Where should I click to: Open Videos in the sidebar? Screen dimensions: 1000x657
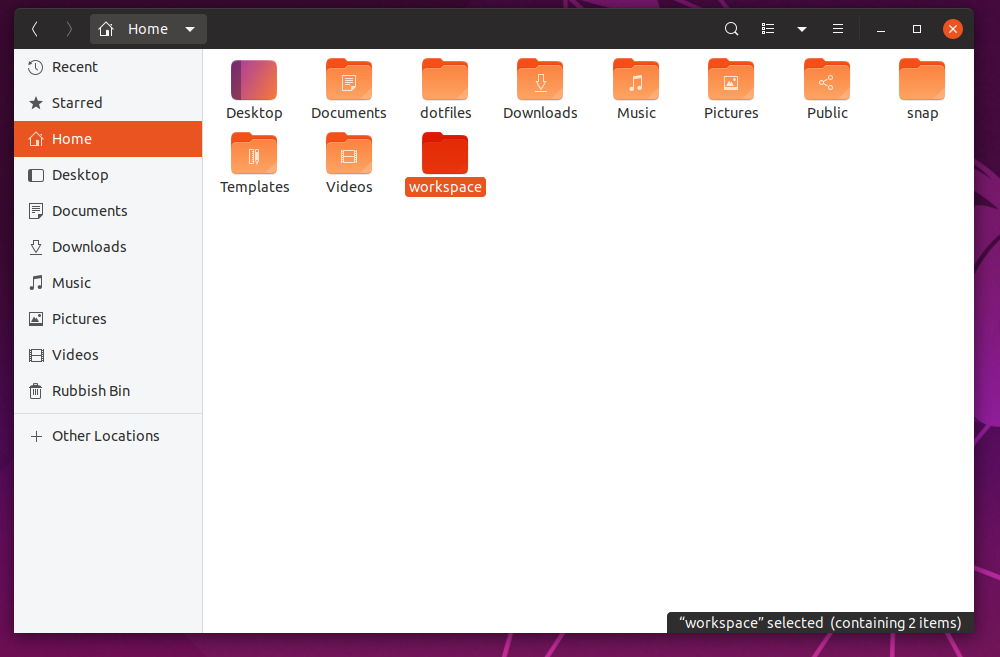pos(108,355)
